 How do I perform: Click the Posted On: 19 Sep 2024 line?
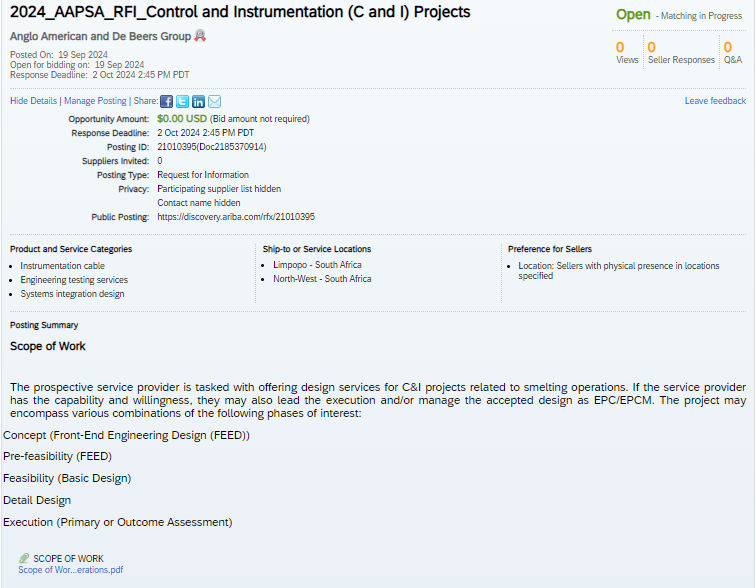point(59,54)
